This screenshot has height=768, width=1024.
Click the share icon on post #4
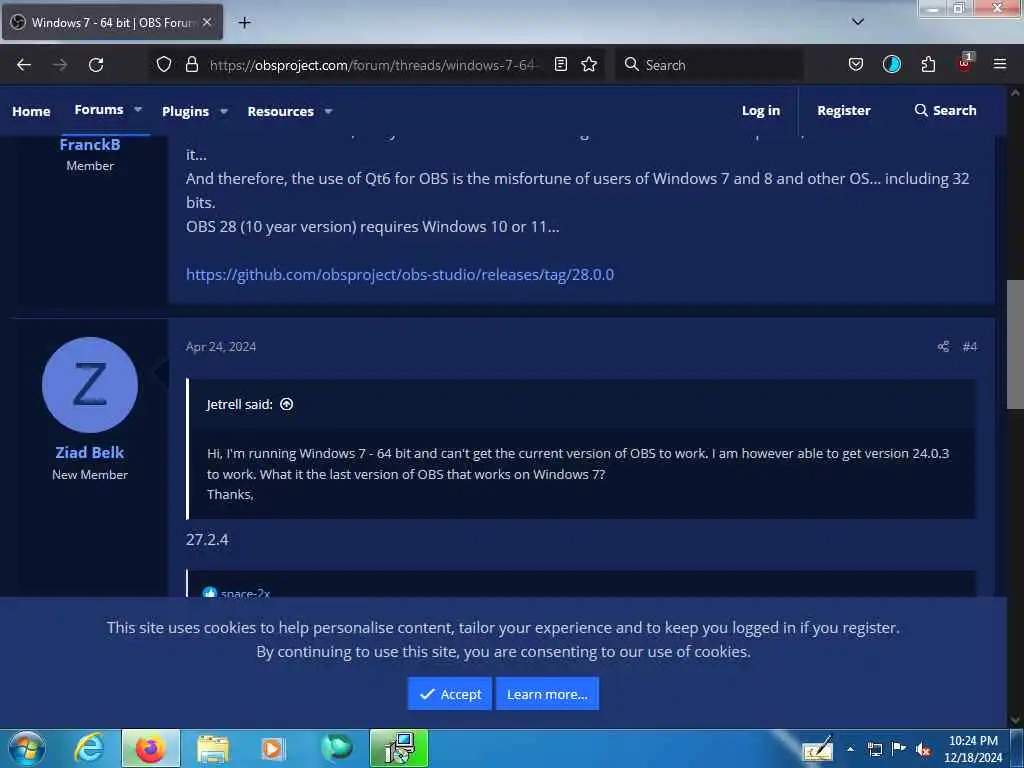[x=943, y=347]
